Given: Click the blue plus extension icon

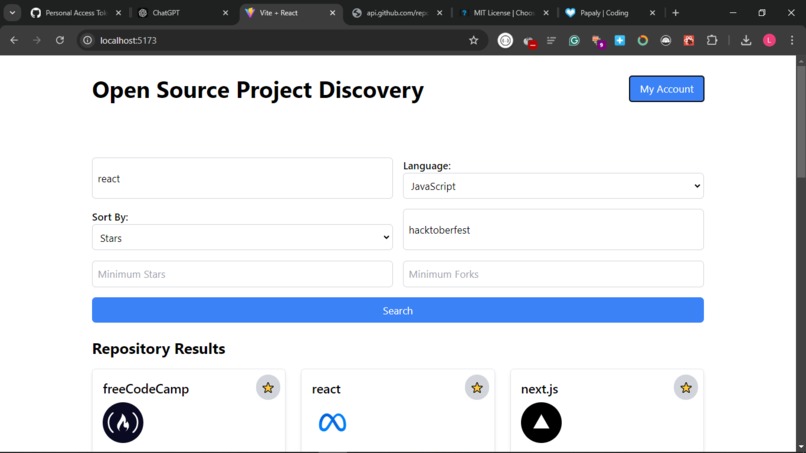Looking at the screenshot, I should click(x=620, y=40).
